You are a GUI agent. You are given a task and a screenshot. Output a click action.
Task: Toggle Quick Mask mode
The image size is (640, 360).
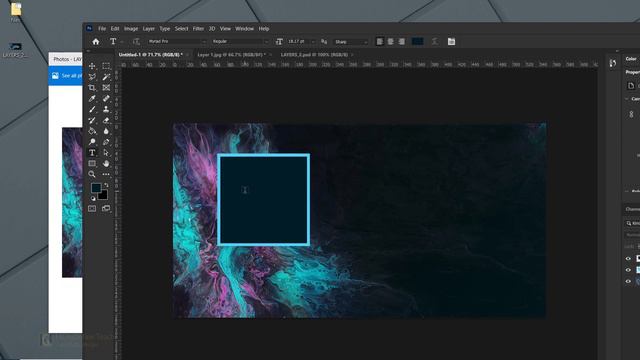[92, 209]
